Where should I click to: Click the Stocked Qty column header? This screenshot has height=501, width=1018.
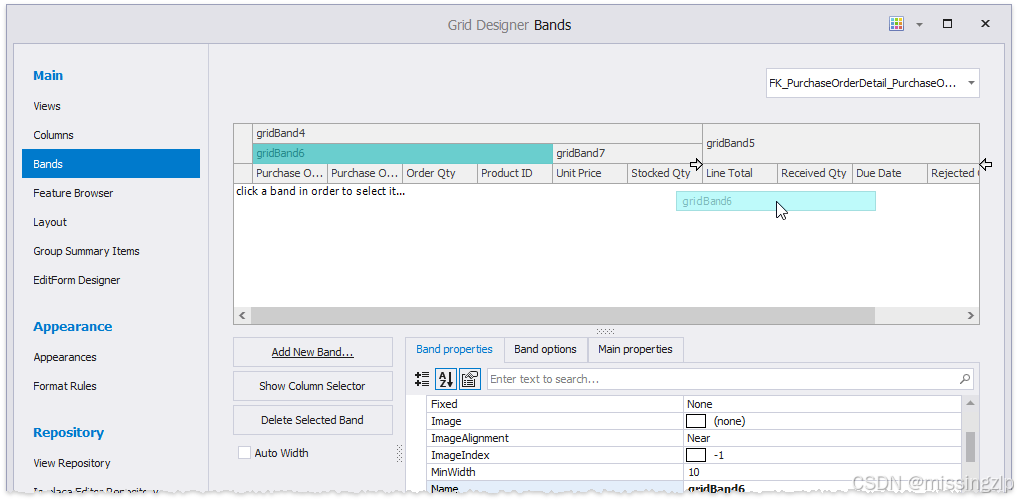click(665, 173)
